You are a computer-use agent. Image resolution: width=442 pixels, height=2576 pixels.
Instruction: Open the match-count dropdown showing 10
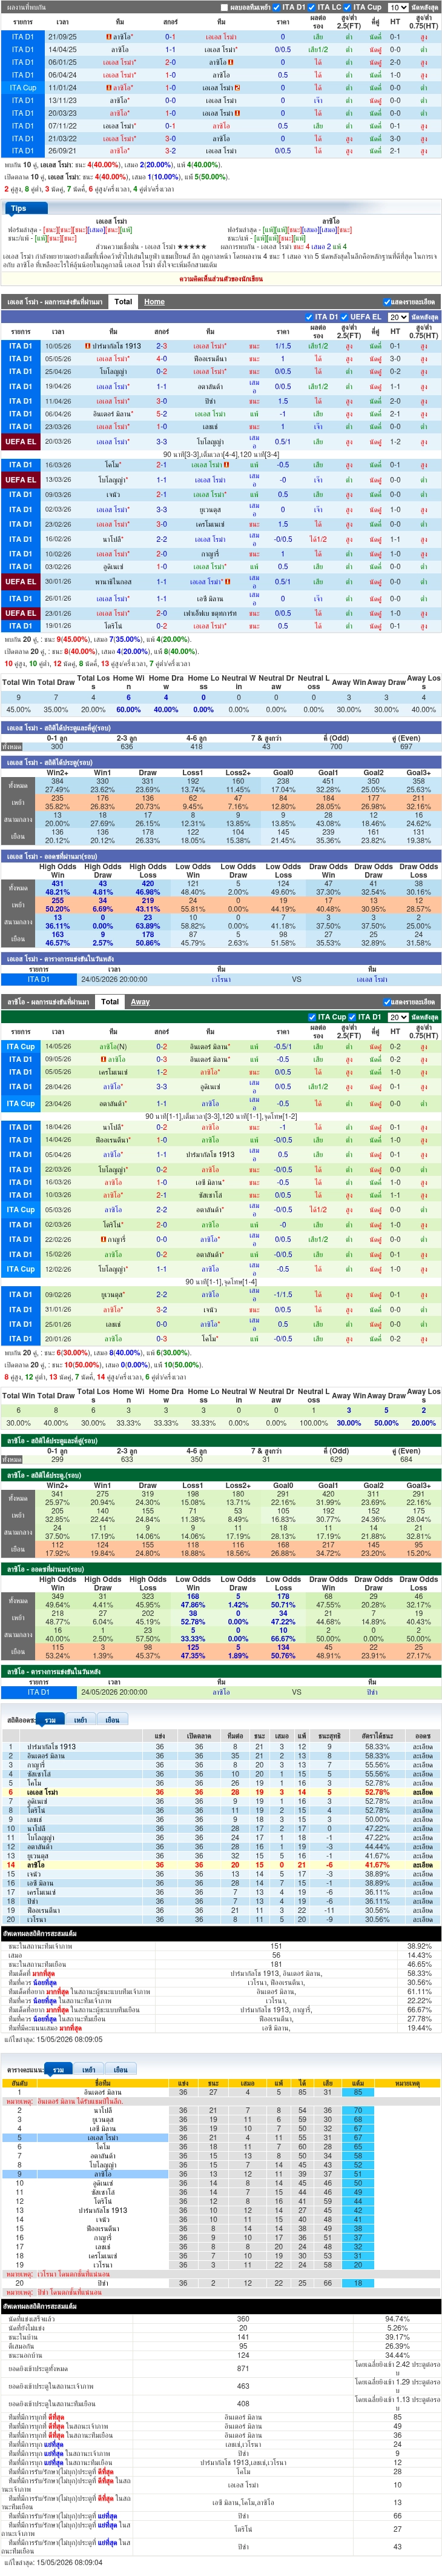(397, 7)
